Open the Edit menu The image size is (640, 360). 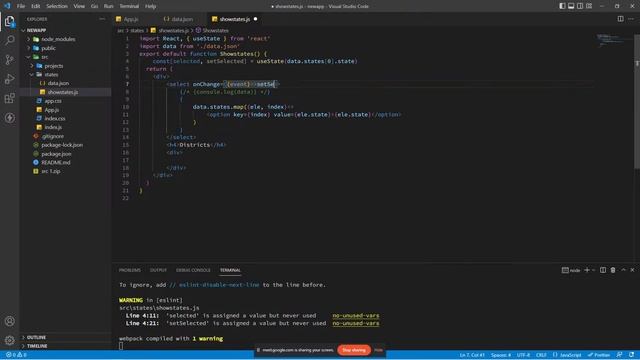pos(36,6)
